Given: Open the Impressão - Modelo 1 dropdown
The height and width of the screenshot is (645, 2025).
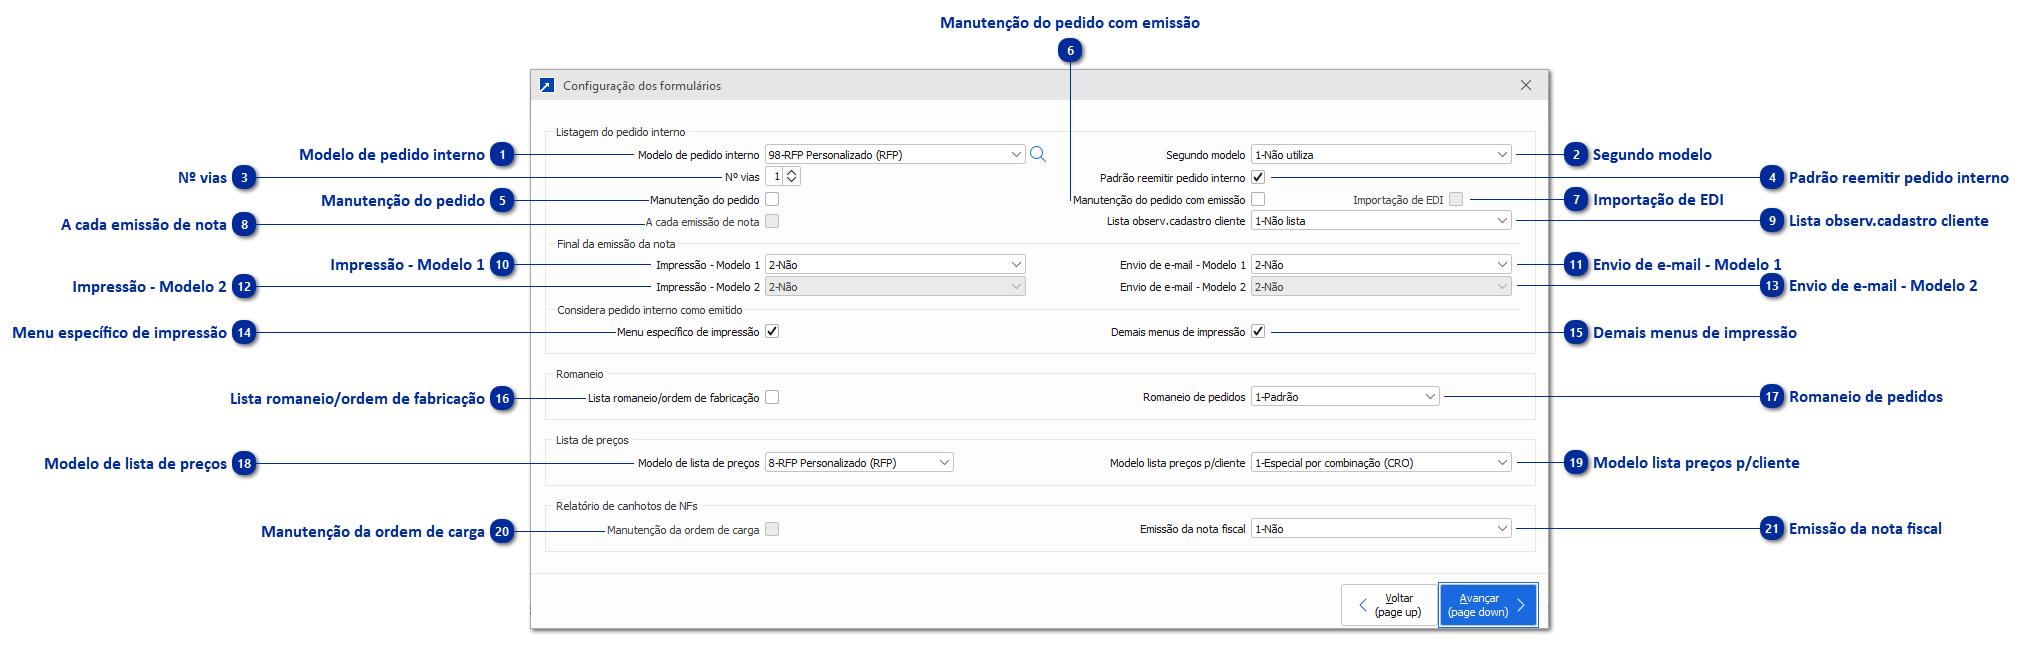Looking at the screenshot, I should 895,265.
